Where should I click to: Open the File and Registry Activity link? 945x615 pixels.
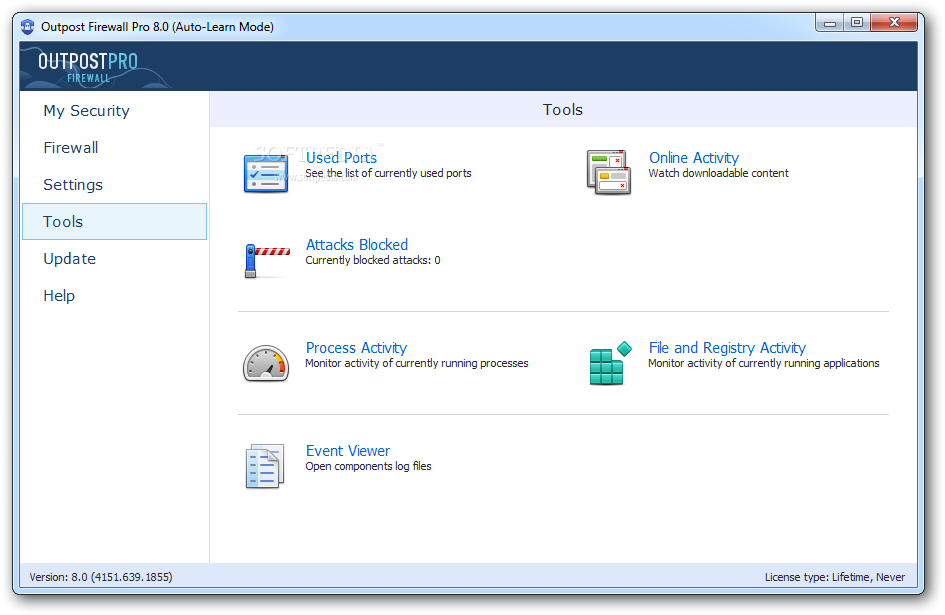pos(727,348)
